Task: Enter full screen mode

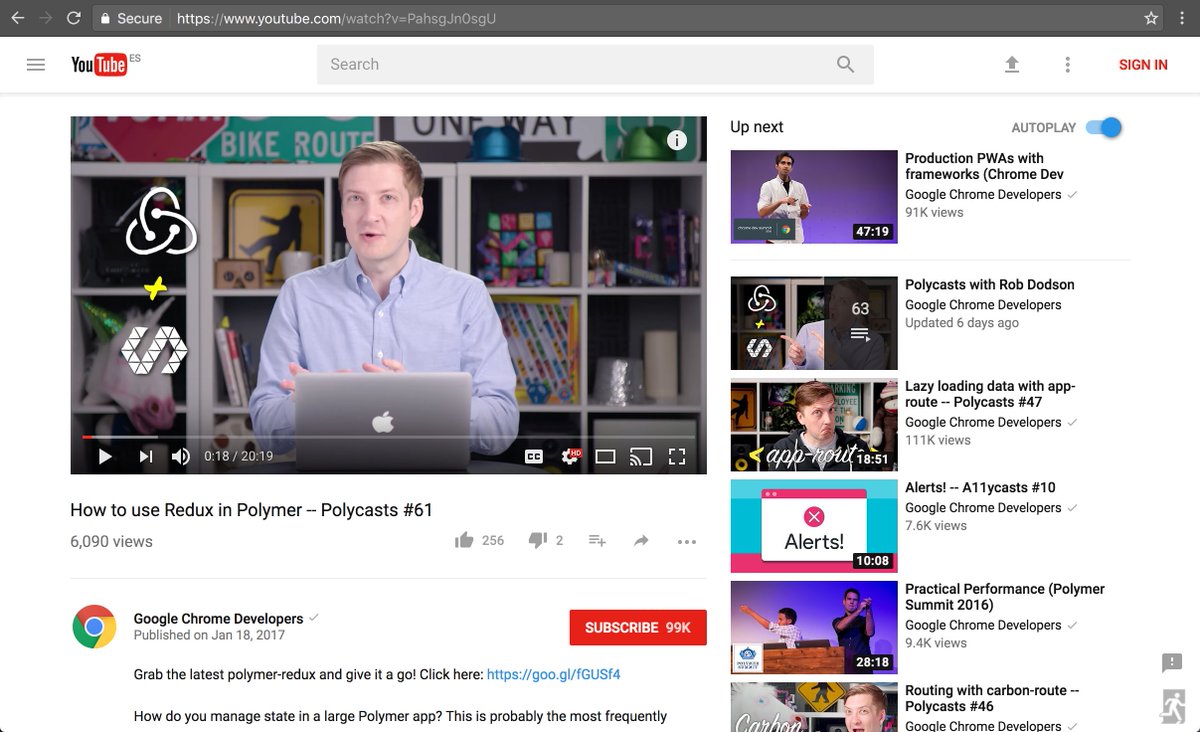Action: click(677, 457)
